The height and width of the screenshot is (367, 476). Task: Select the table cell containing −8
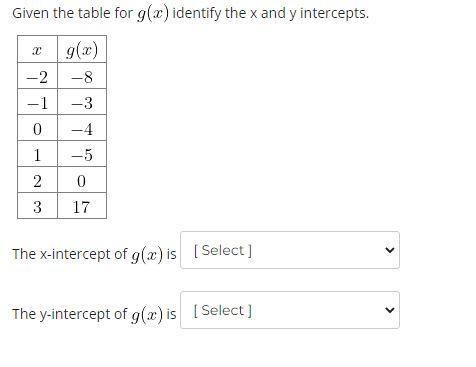point(82,76)
